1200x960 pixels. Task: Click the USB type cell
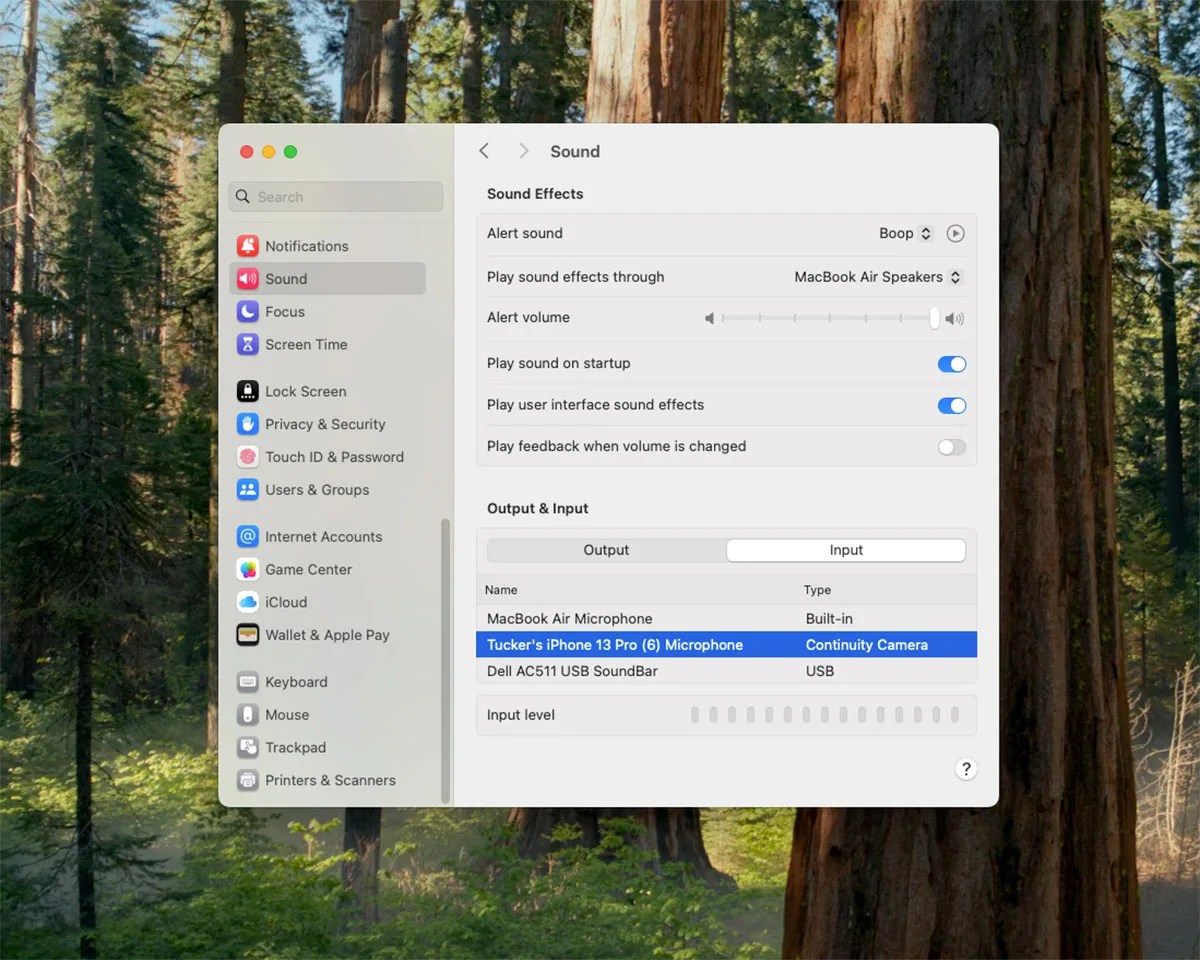(x=820, y=671)
